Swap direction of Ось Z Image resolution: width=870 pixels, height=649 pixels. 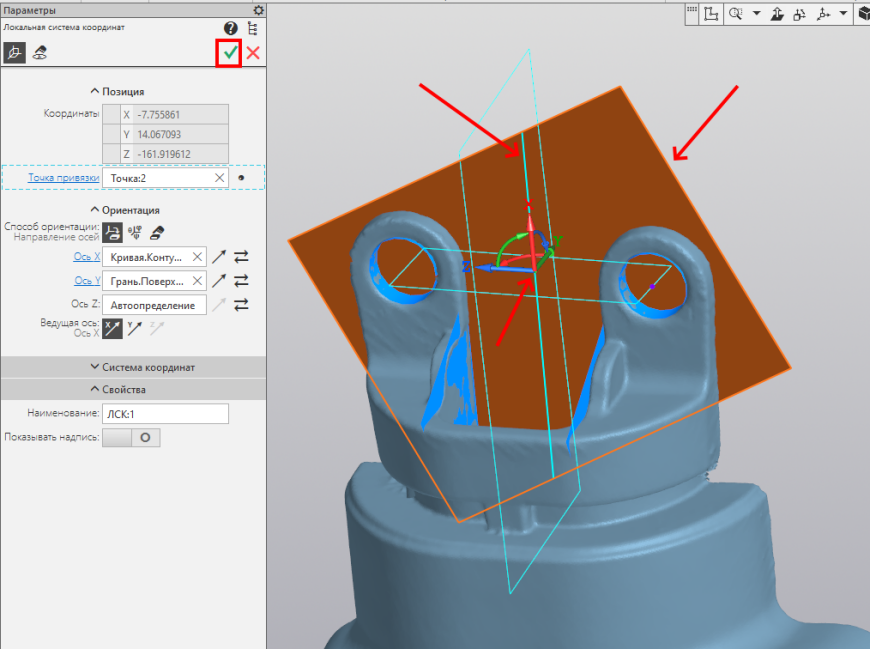coord(241,305)
